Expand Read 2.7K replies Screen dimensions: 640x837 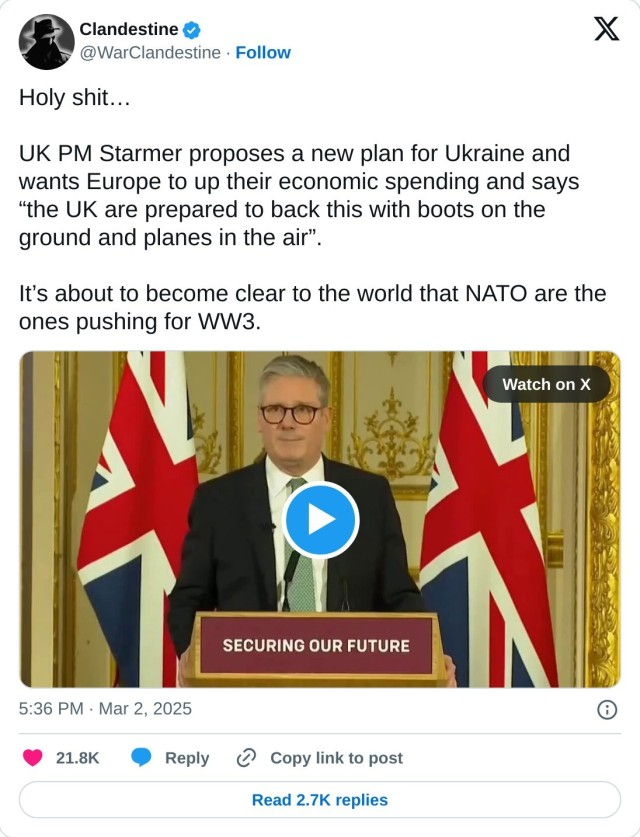[x=320, y=800]
